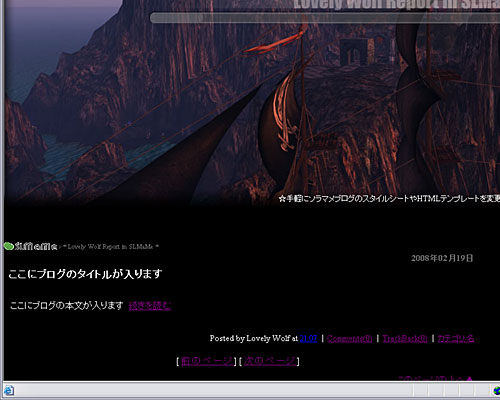Click the このページの上へ back-to-top link
The image size is (500, 400).
tap(435, 379)
